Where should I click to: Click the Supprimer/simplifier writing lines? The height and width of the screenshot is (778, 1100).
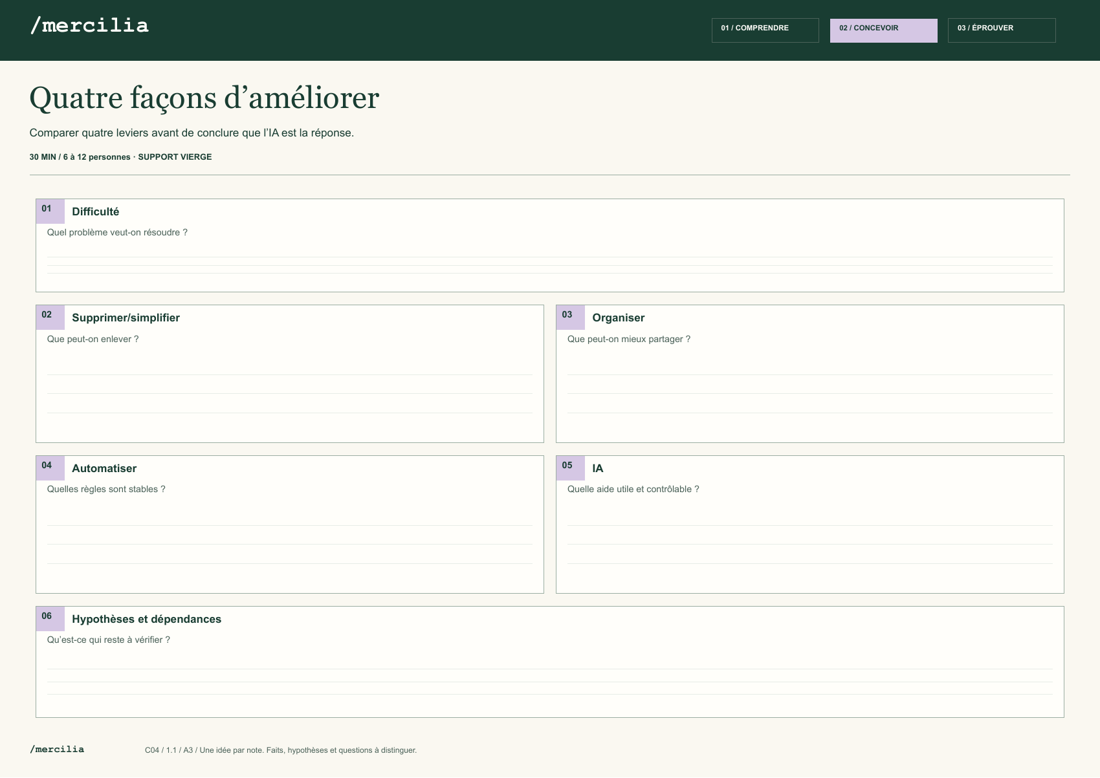(x=290, y=394)
